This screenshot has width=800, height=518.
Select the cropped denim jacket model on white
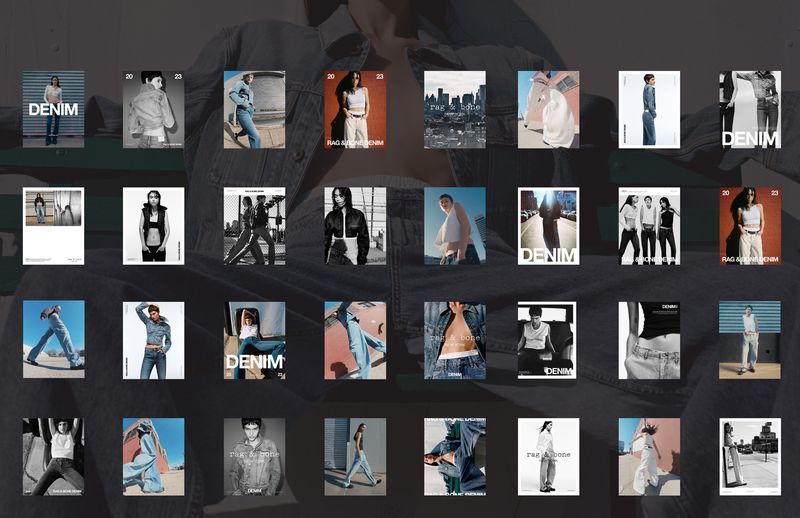click(x=154, y=340)
